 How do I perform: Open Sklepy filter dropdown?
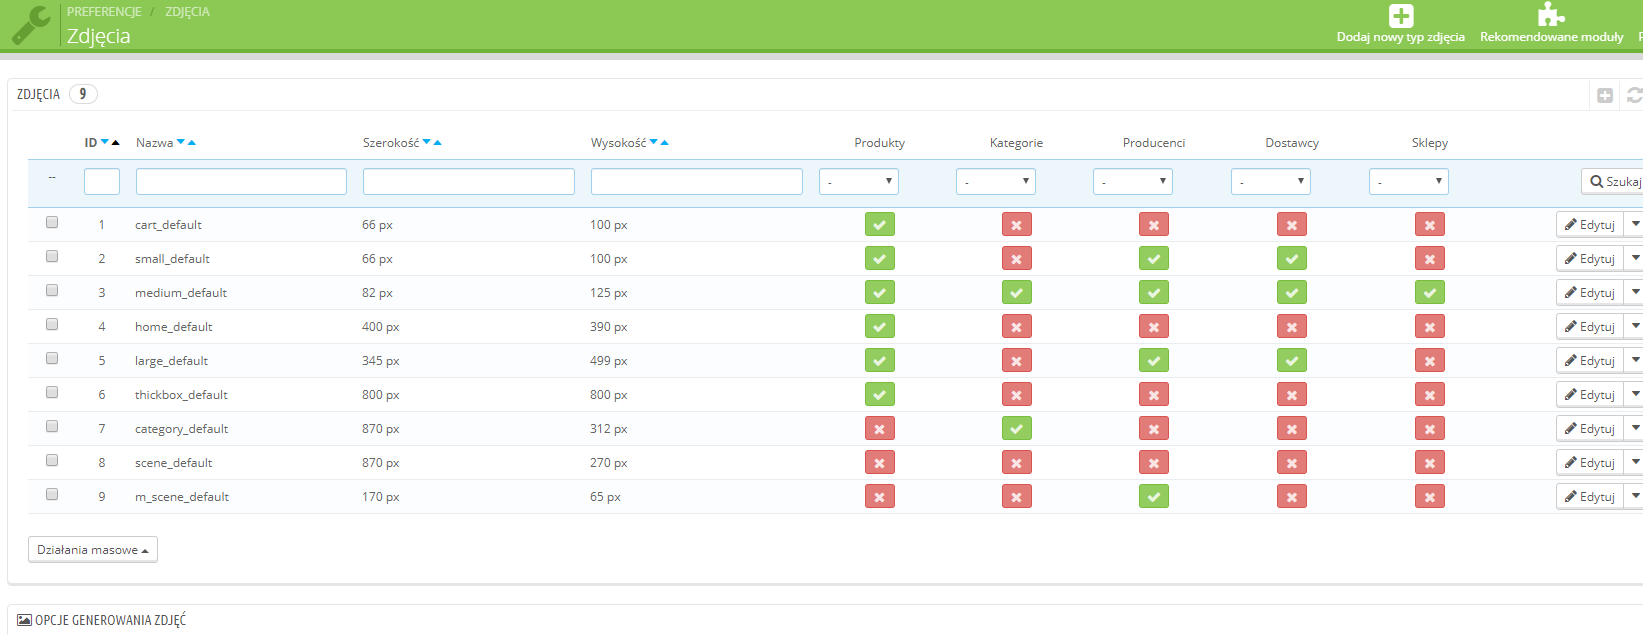pos(1409,181)
